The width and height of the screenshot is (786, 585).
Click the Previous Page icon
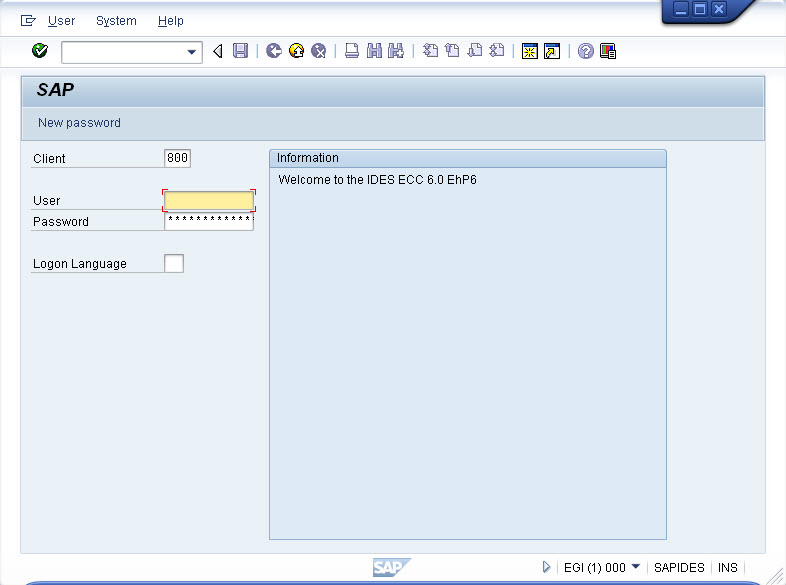(452, 51)
